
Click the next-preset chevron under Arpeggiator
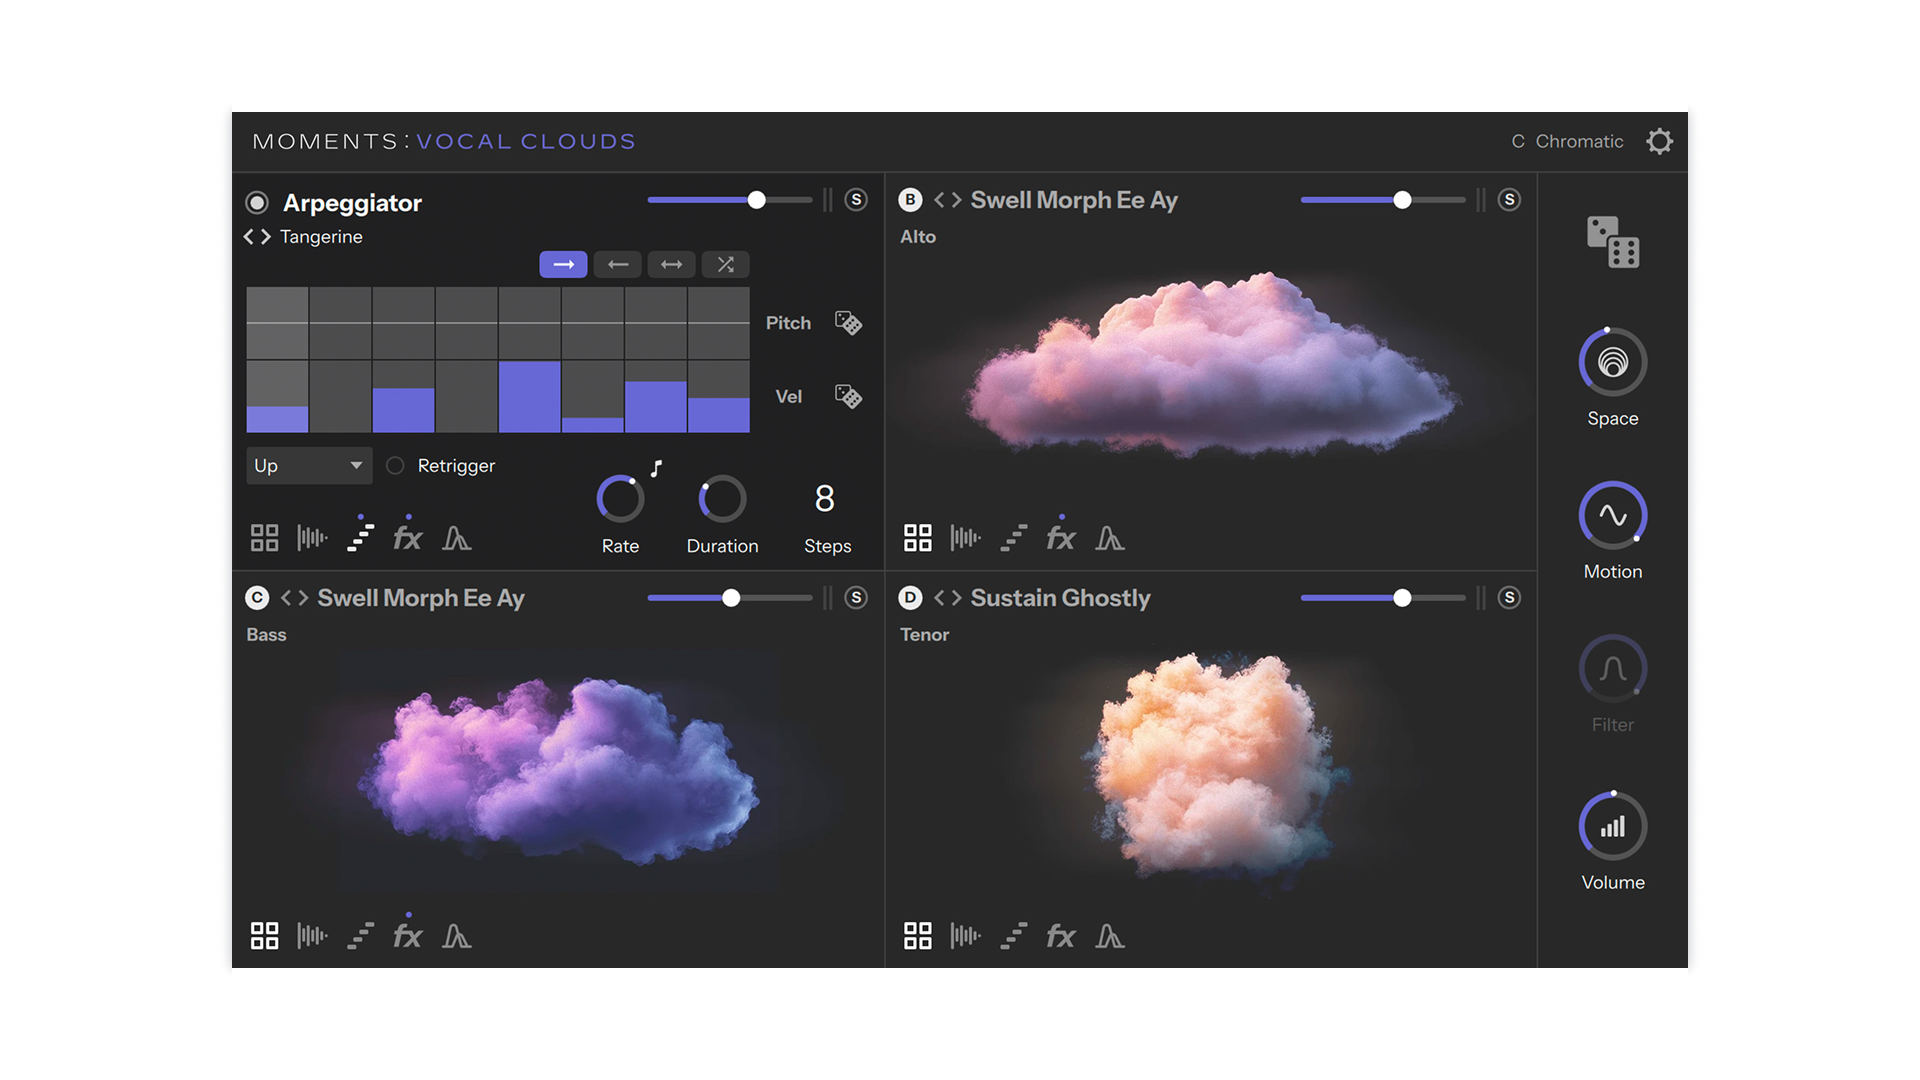tap(264, 237)
